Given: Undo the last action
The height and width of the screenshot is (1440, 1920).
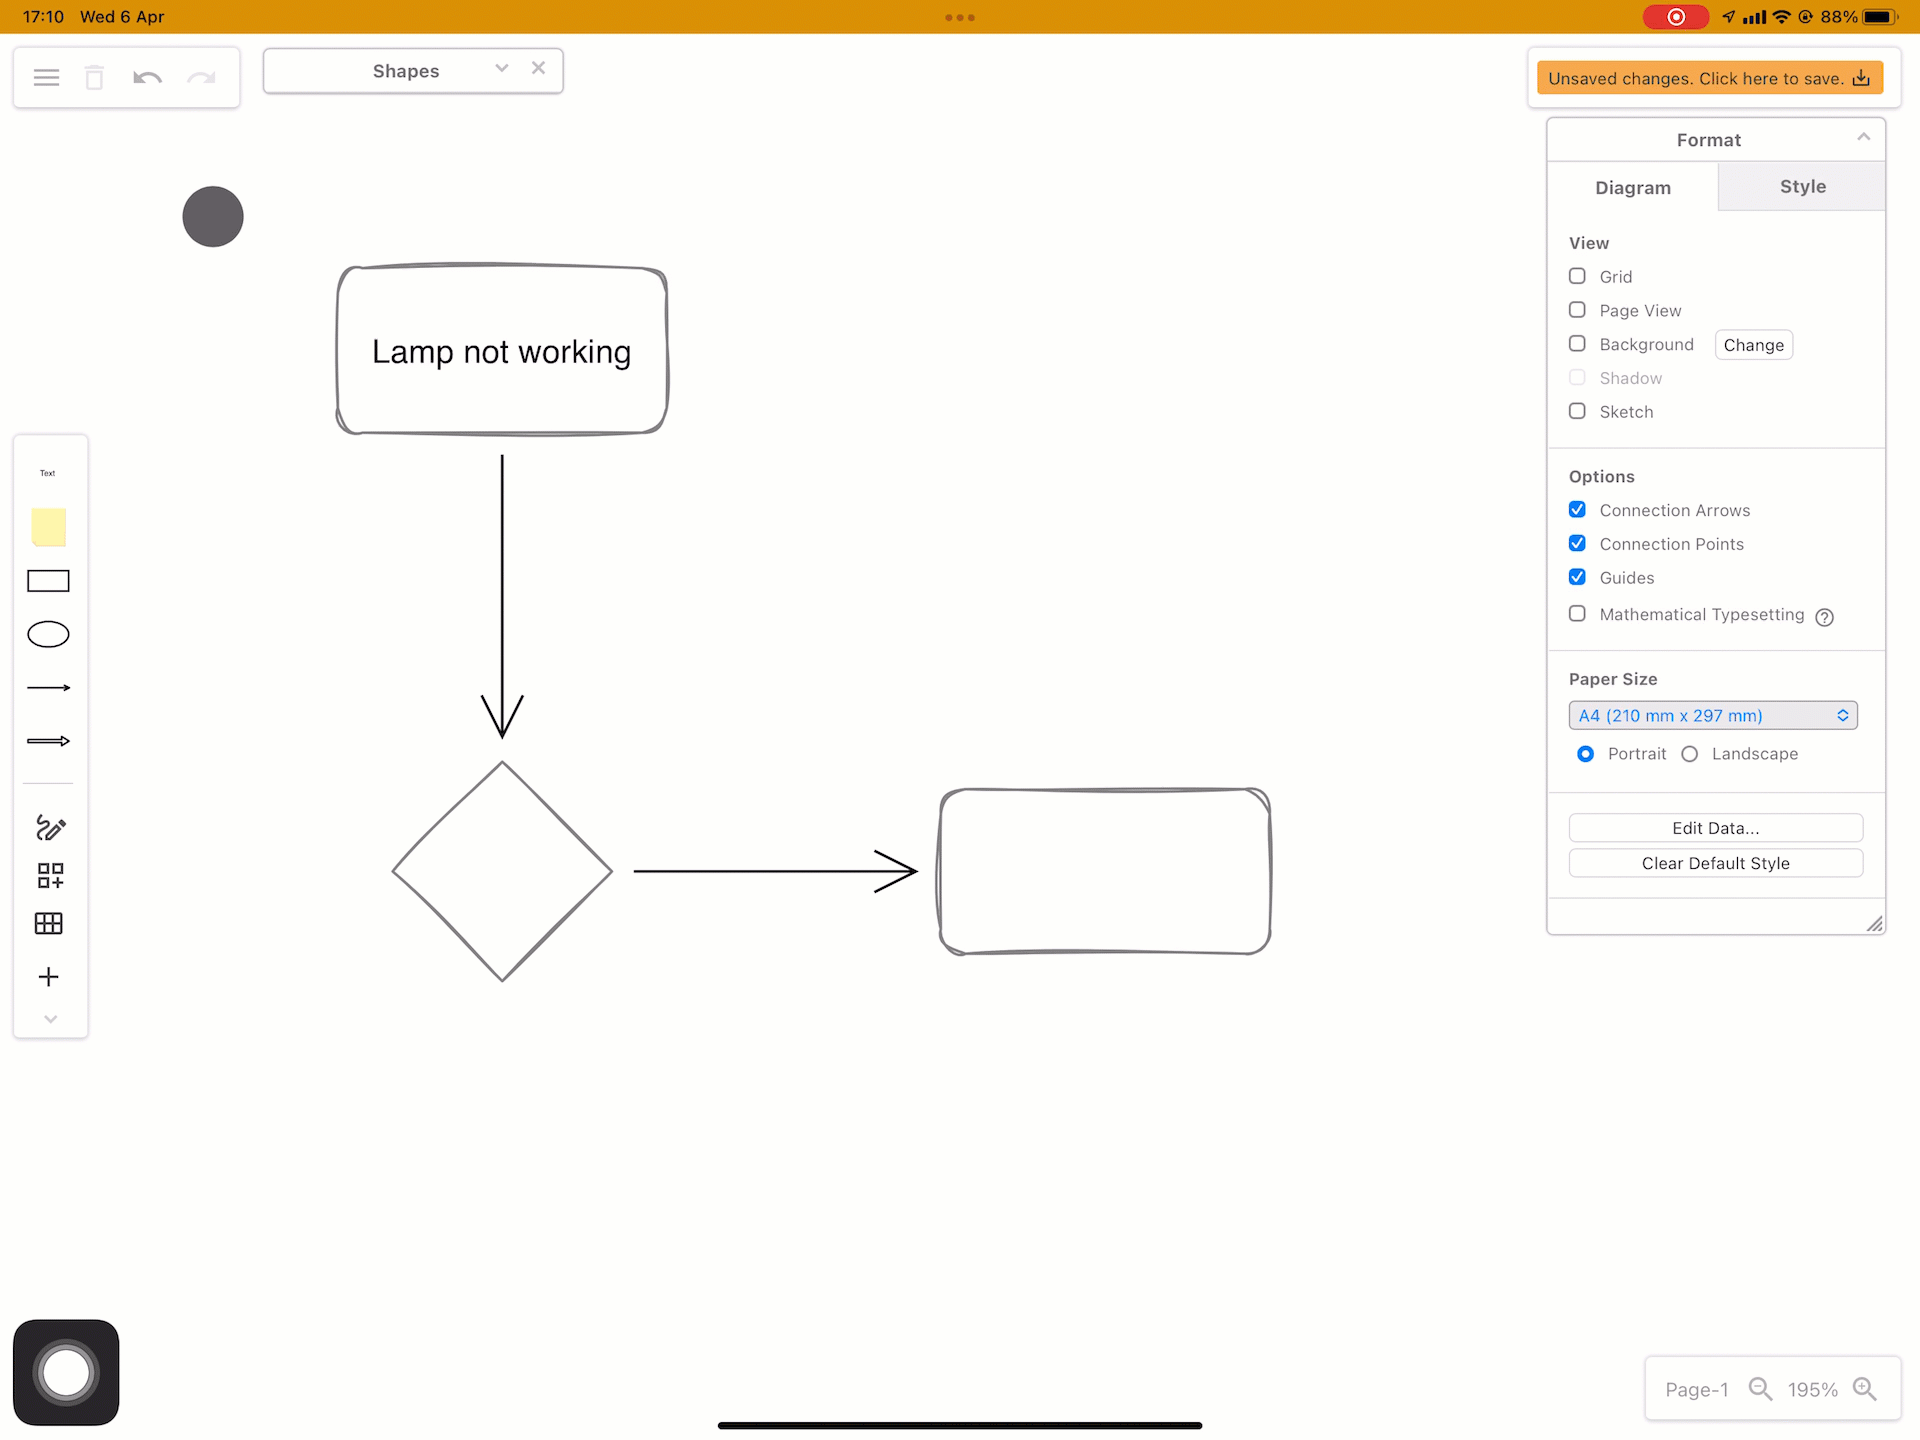Looking at the screenshot, I should pyautogui.click(x=147, y=77).
